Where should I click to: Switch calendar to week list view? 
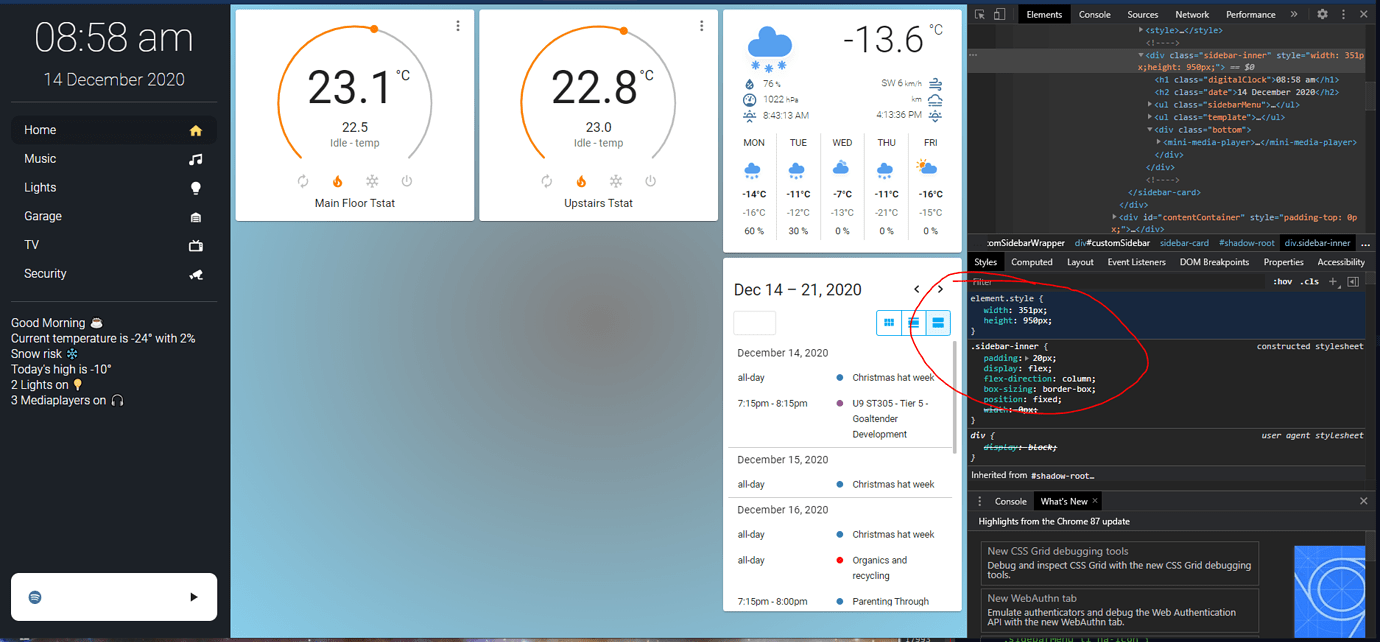[913, 323]
